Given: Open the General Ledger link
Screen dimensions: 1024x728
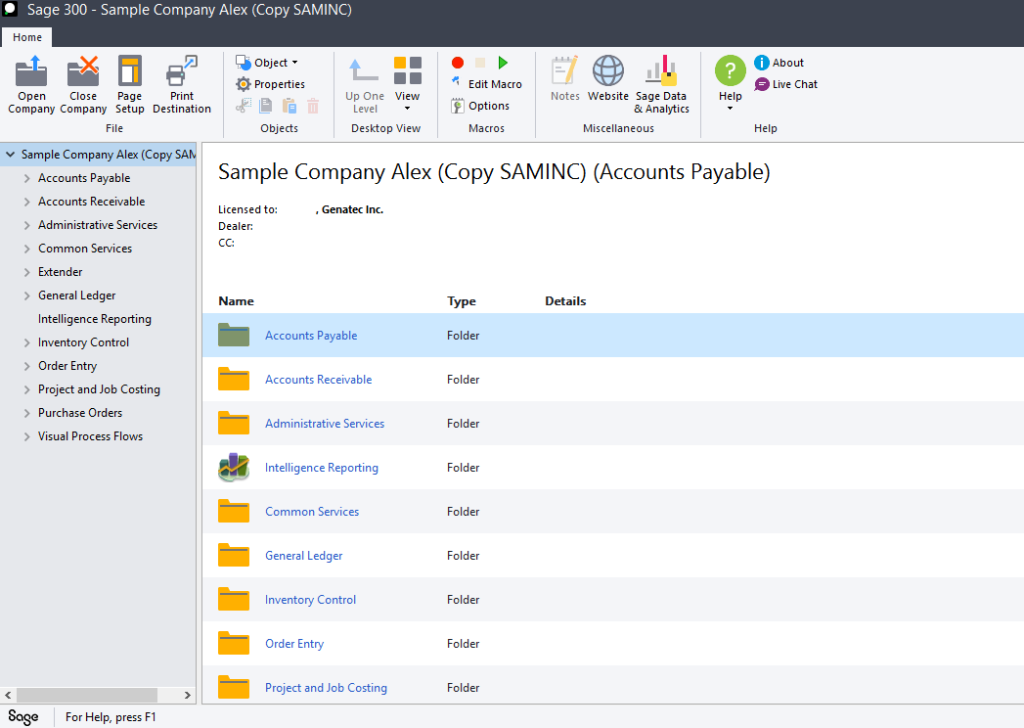Looking at the screenshot, I should (x=304, y=556).
